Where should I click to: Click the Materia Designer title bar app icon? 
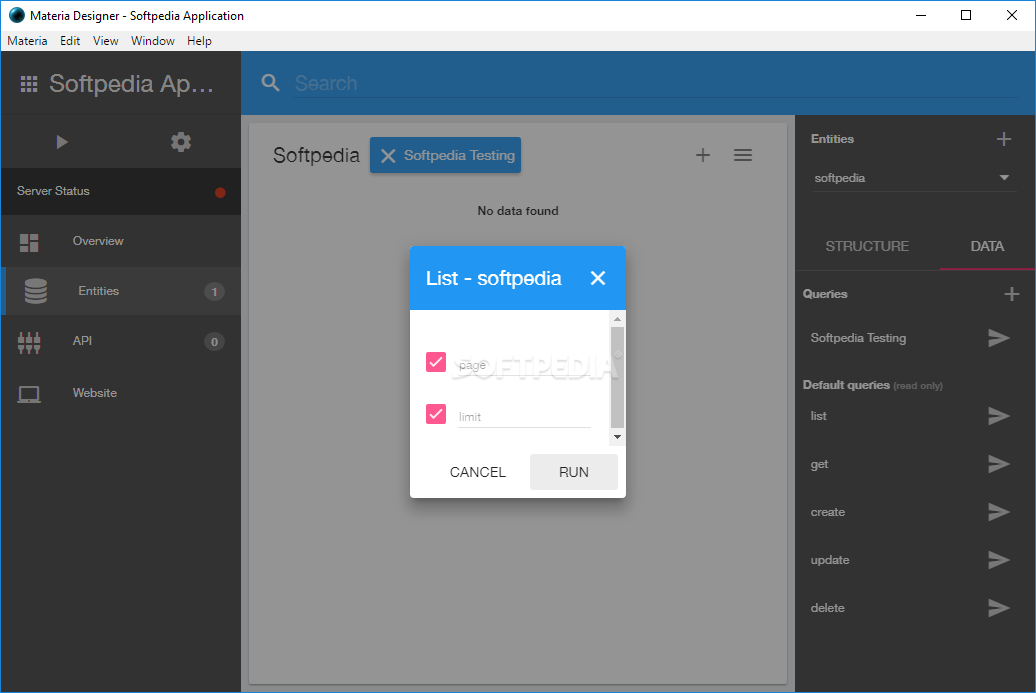[x=17, y=15]
